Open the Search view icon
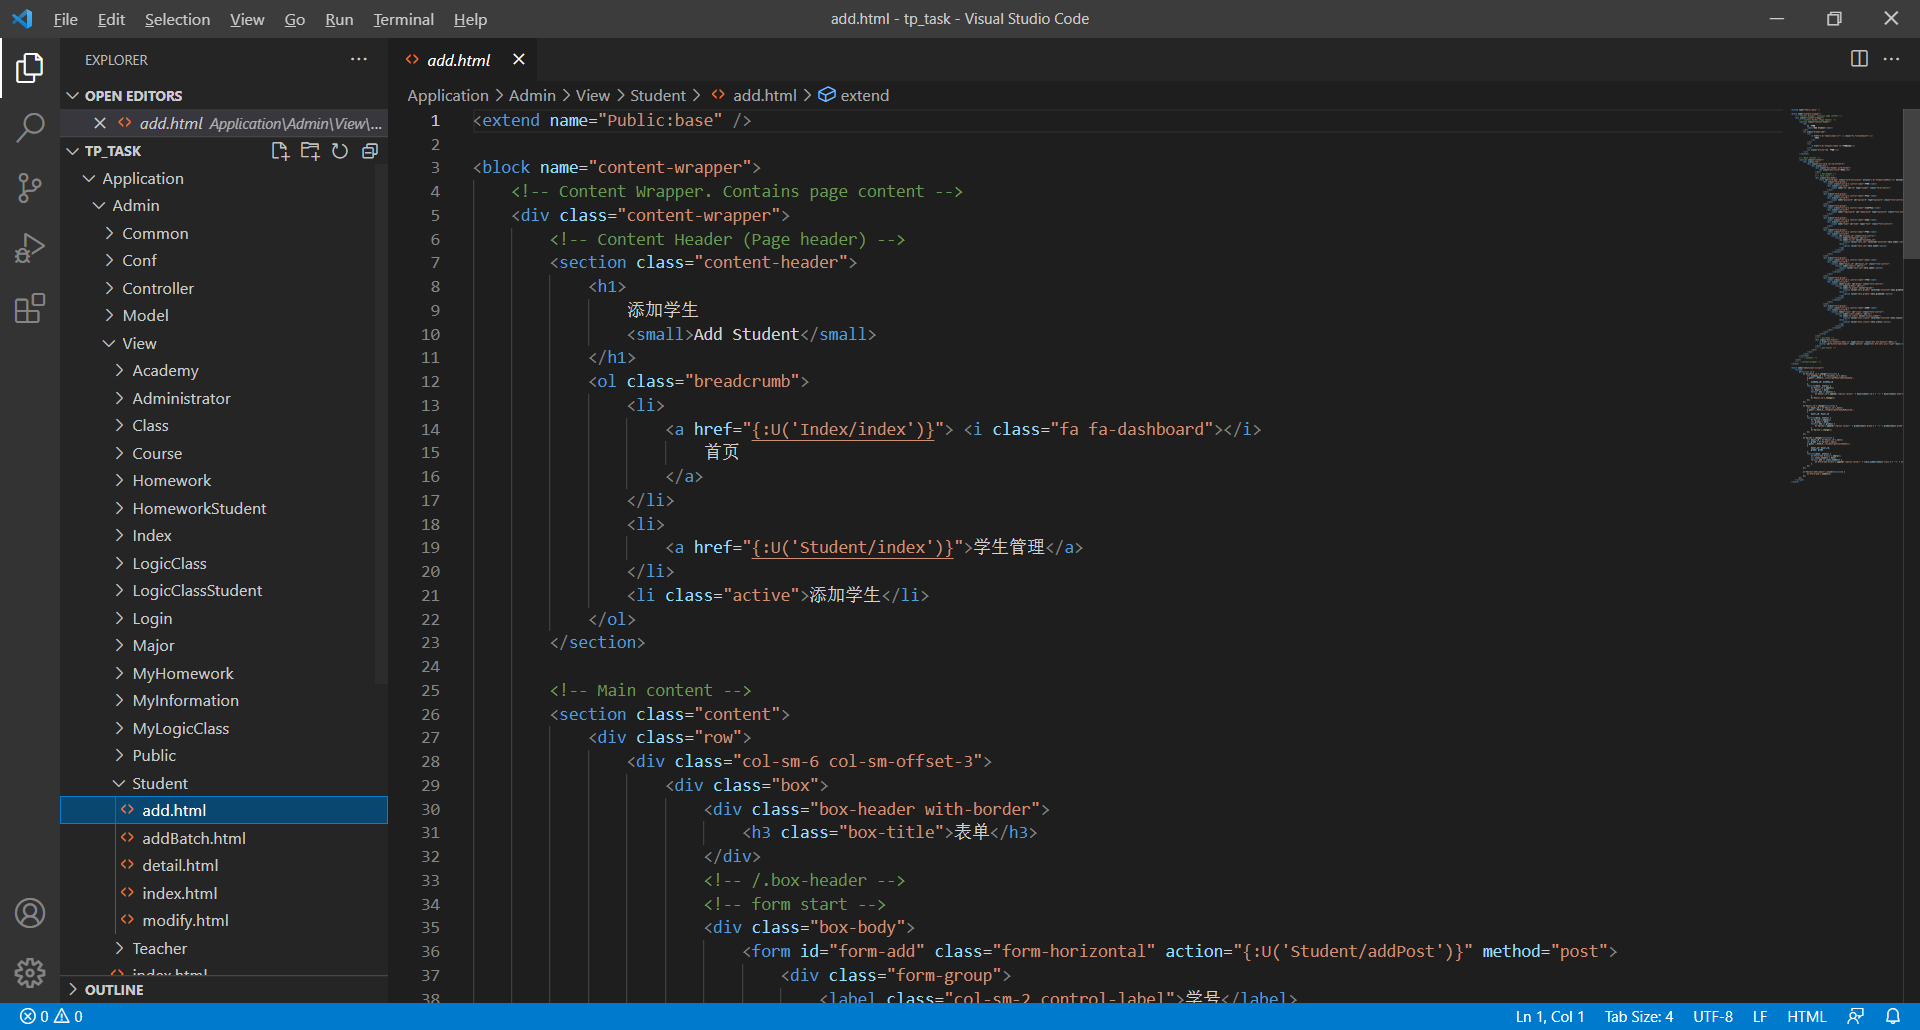 (30, 127)
